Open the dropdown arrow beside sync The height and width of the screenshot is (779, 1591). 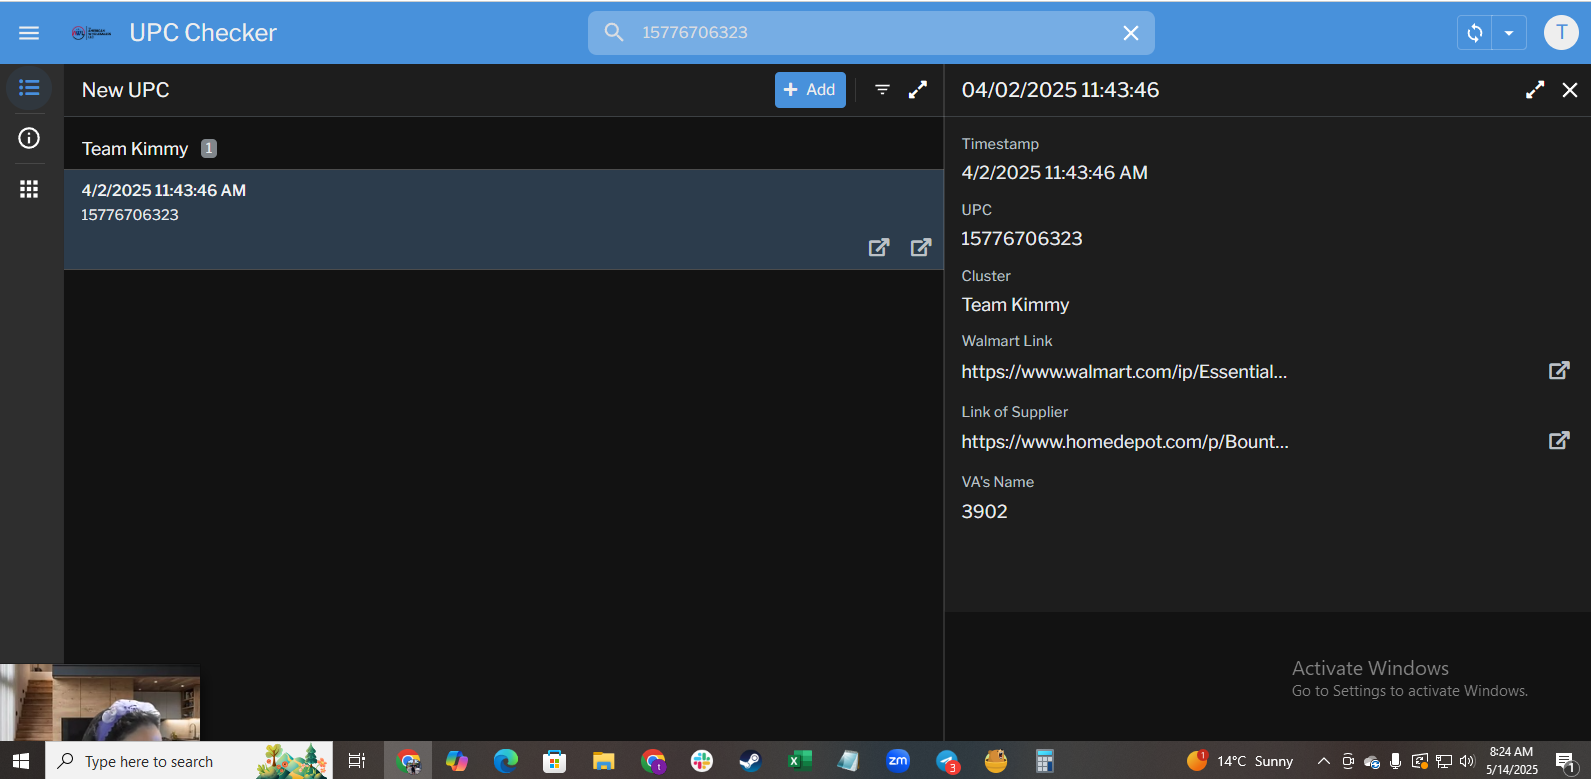[1509, 33]
